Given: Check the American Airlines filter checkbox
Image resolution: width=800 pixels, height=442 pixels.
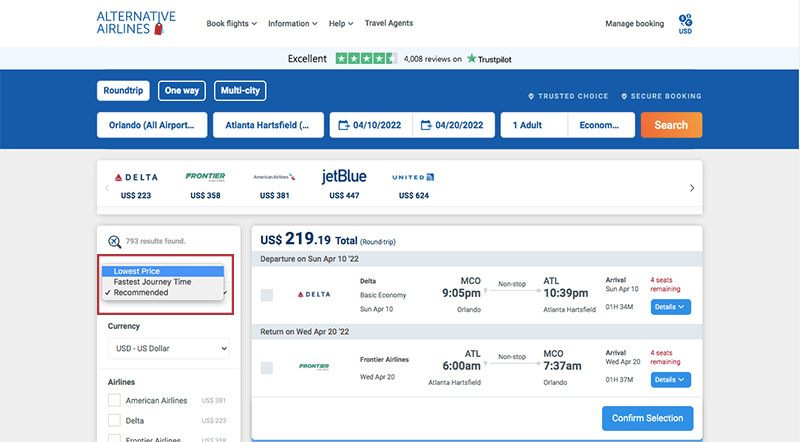Looking at the screenshot, I should (x=114, y=400).
